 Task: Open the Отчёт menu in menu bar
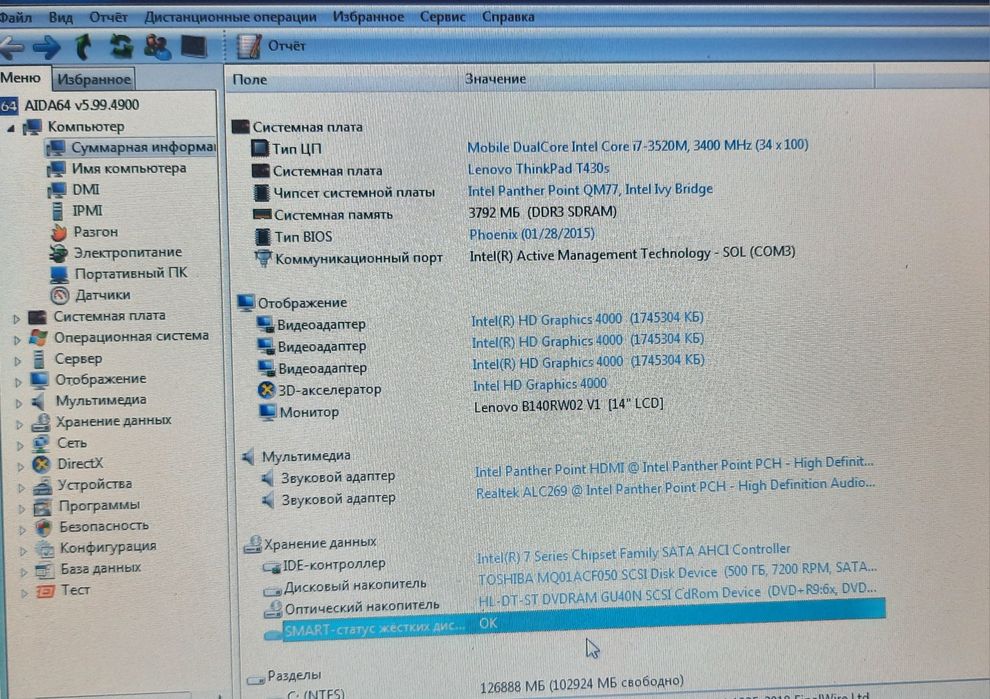point(108,17)
